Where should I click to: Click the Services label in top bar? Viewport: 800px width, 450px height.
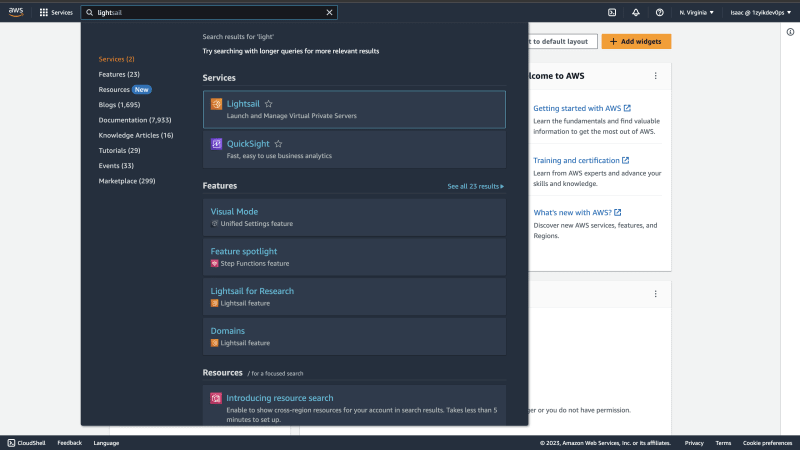tap(62, 12)
